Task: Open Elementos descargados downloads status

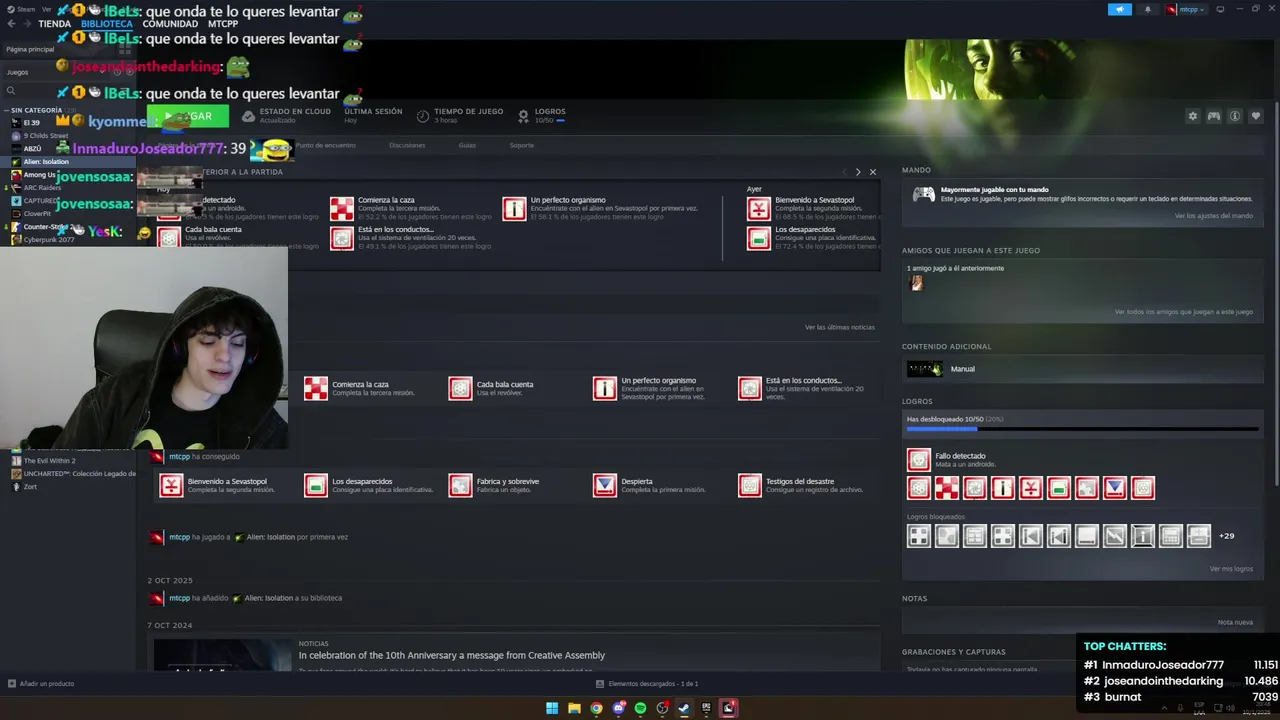Action: 646,684
